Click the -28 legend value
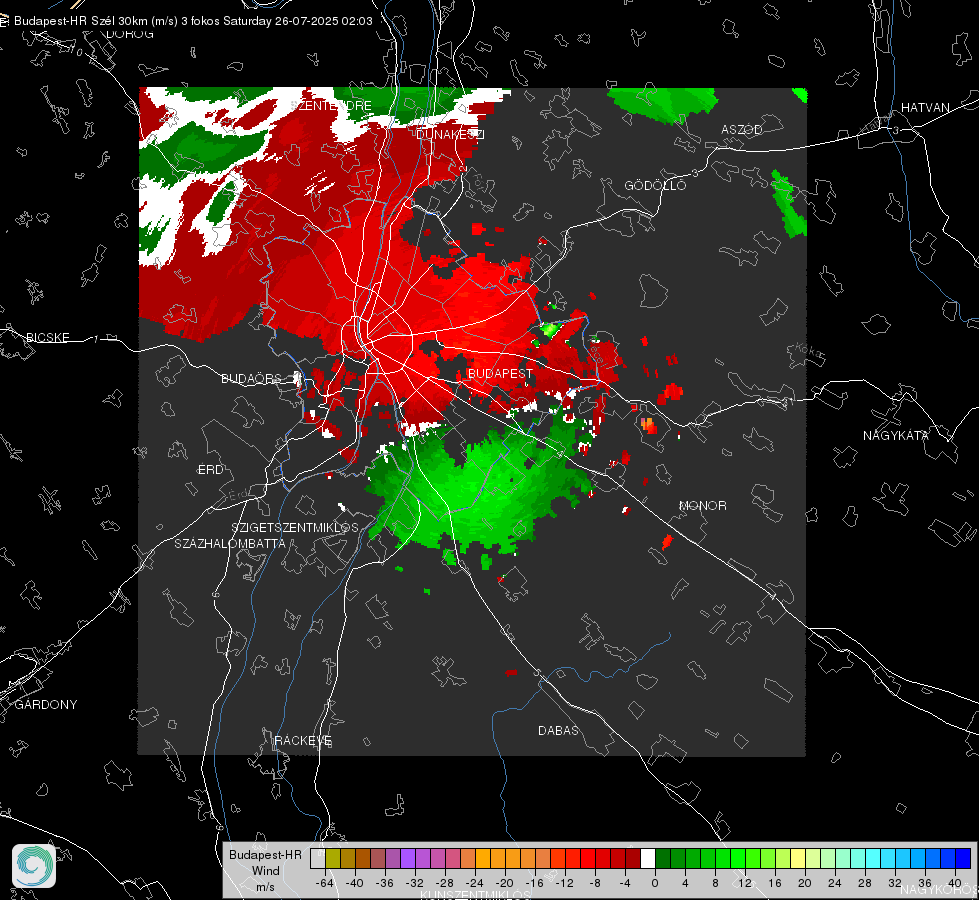The height and width of the screenshot is (900, 979). click(x=444, y=883)
